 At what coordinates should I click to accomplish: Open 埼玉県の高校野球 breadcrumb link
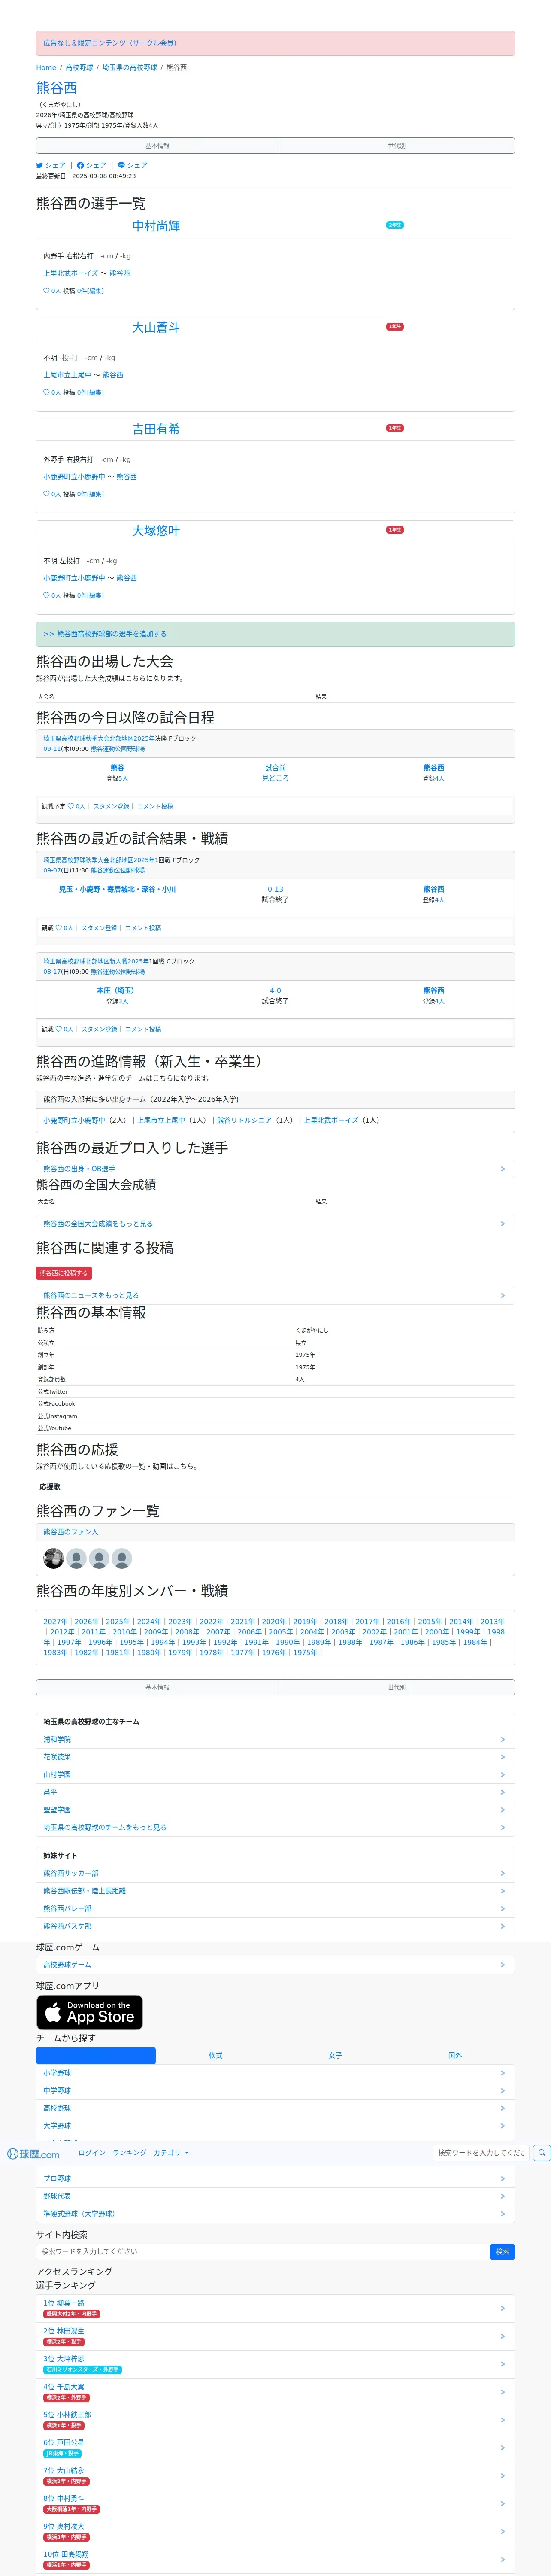pos(129,68)
